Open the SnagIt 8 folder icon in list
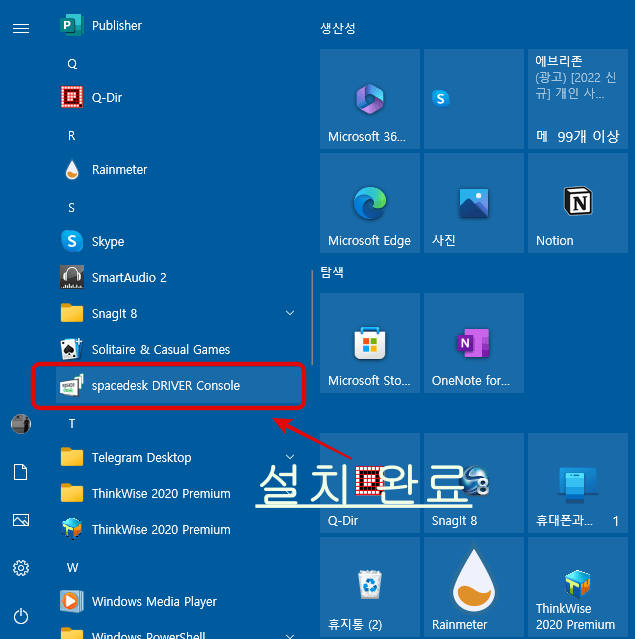This screenshot has height=639, width=635. 72,313
